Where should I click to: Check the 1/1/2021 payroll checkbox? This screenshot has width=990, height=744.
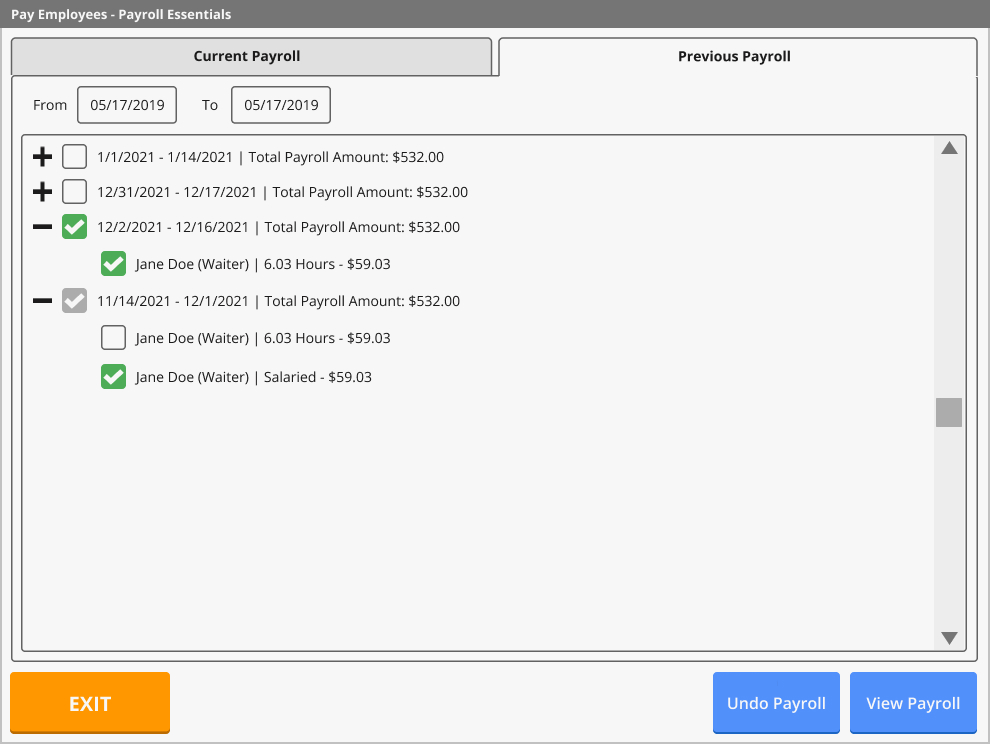(74, 156)
